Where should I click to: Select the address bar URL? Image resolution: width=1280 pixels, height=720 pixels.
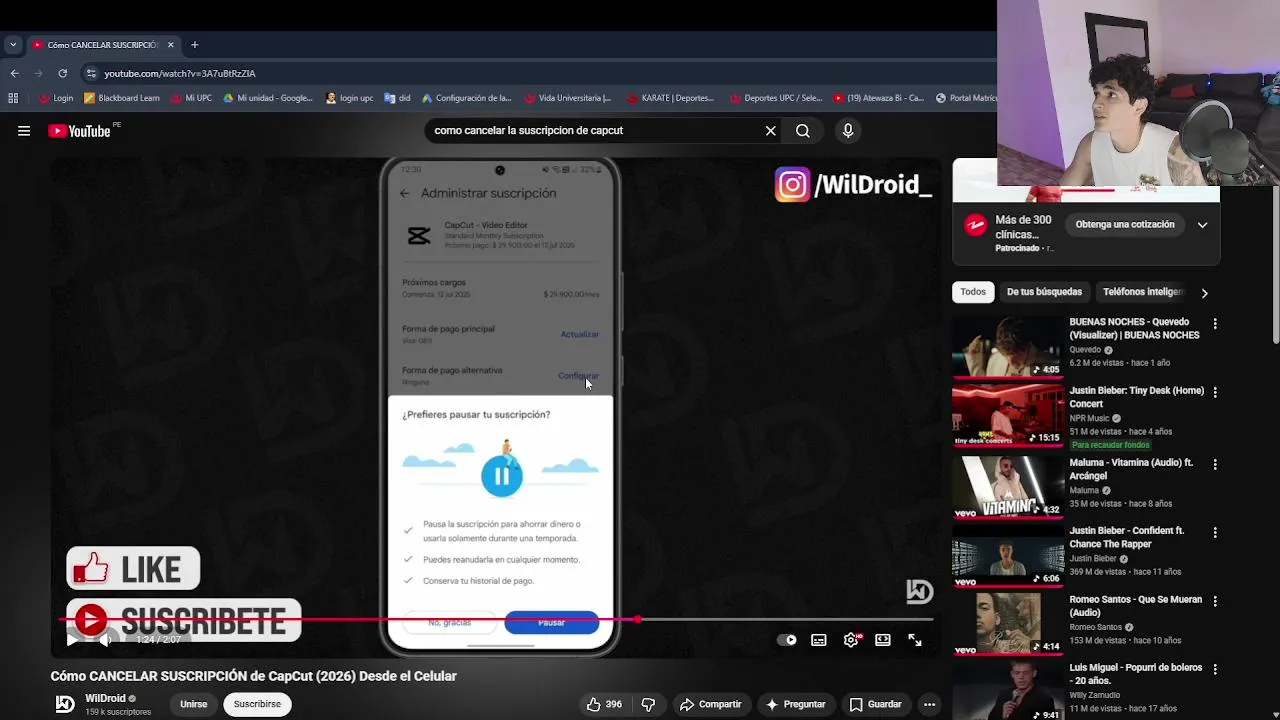[180, 74]
